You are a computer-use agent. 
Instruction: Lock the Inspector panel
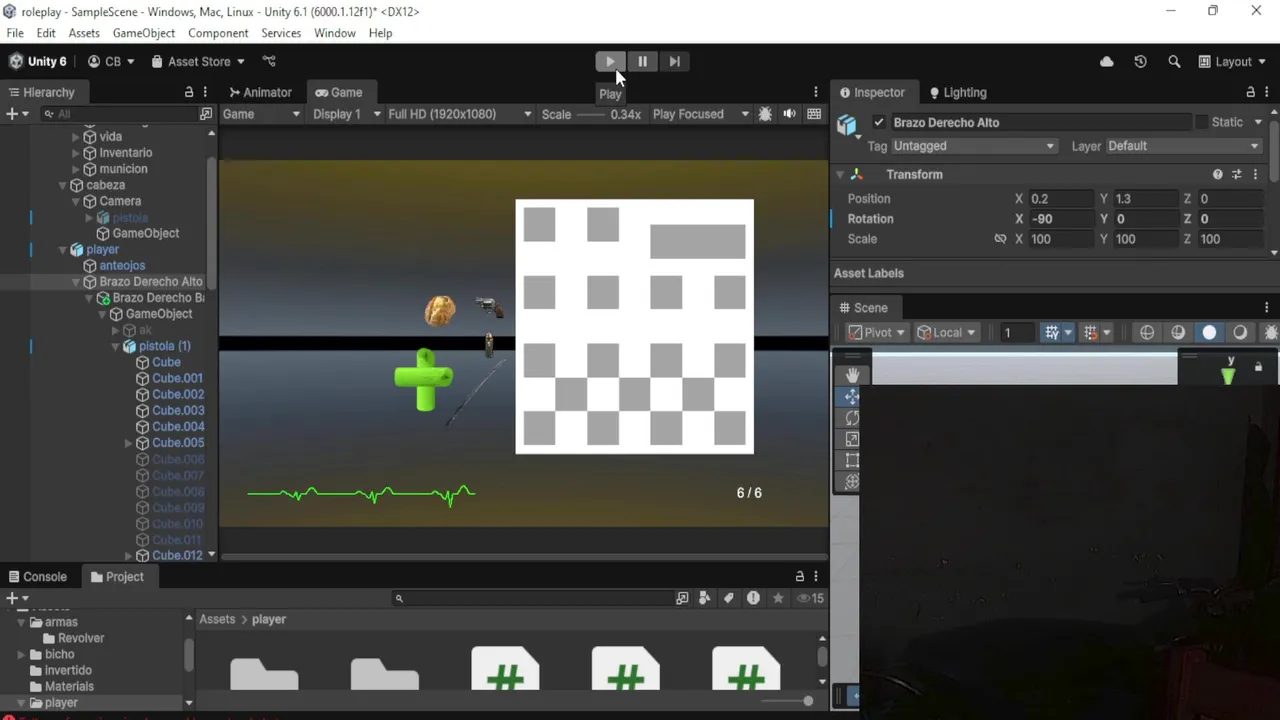[1250, 92]
